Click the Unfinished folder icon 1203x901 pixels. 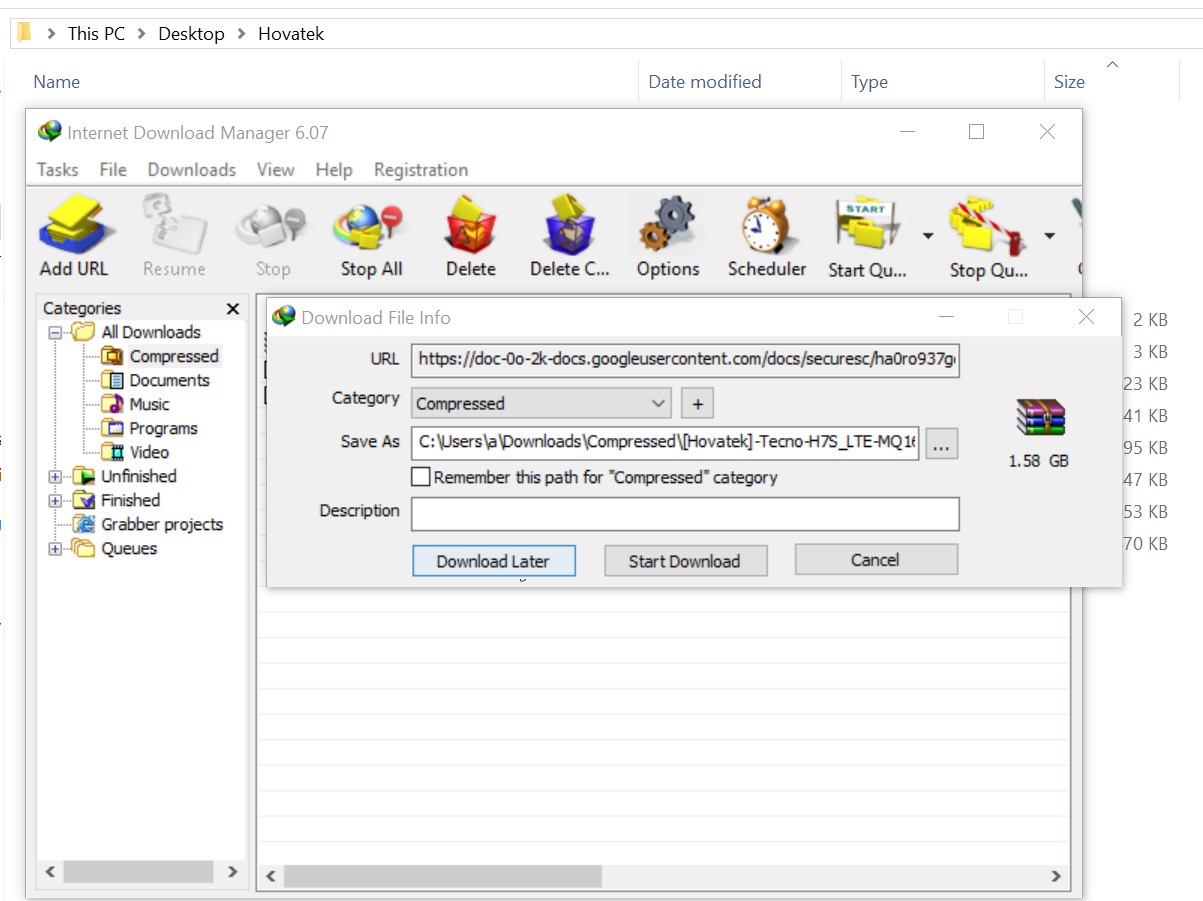pos(84,476)
